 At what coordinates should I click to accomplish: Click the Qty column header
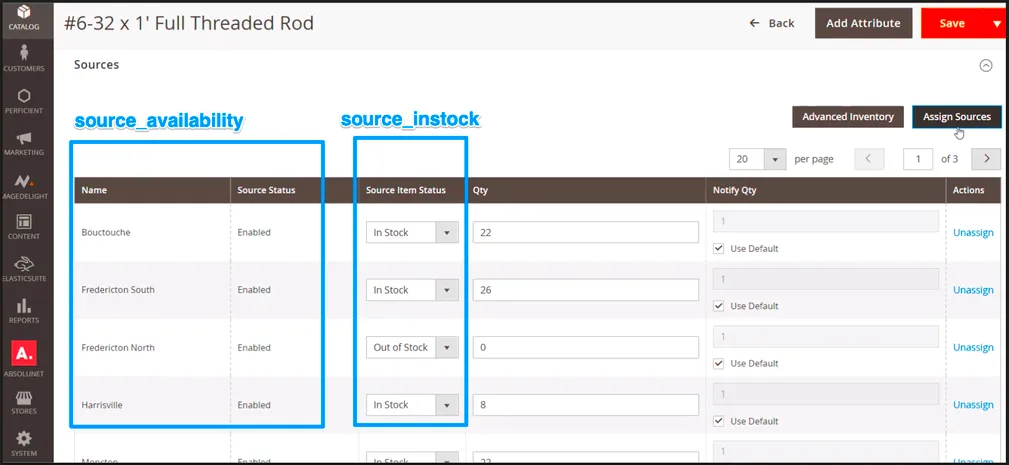[x=586, y=190]
